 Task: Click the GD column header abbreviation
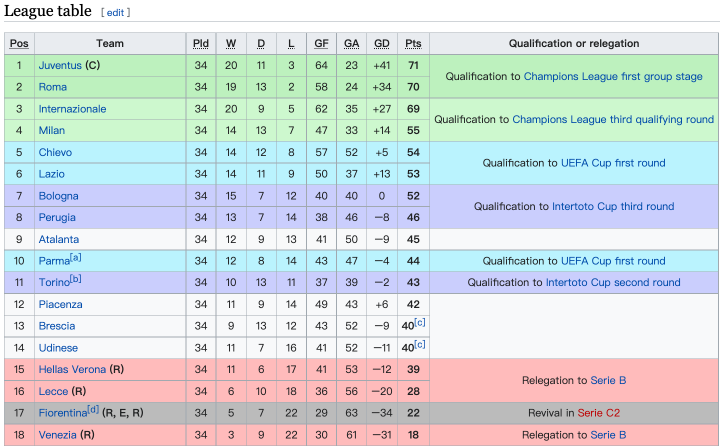382,43
